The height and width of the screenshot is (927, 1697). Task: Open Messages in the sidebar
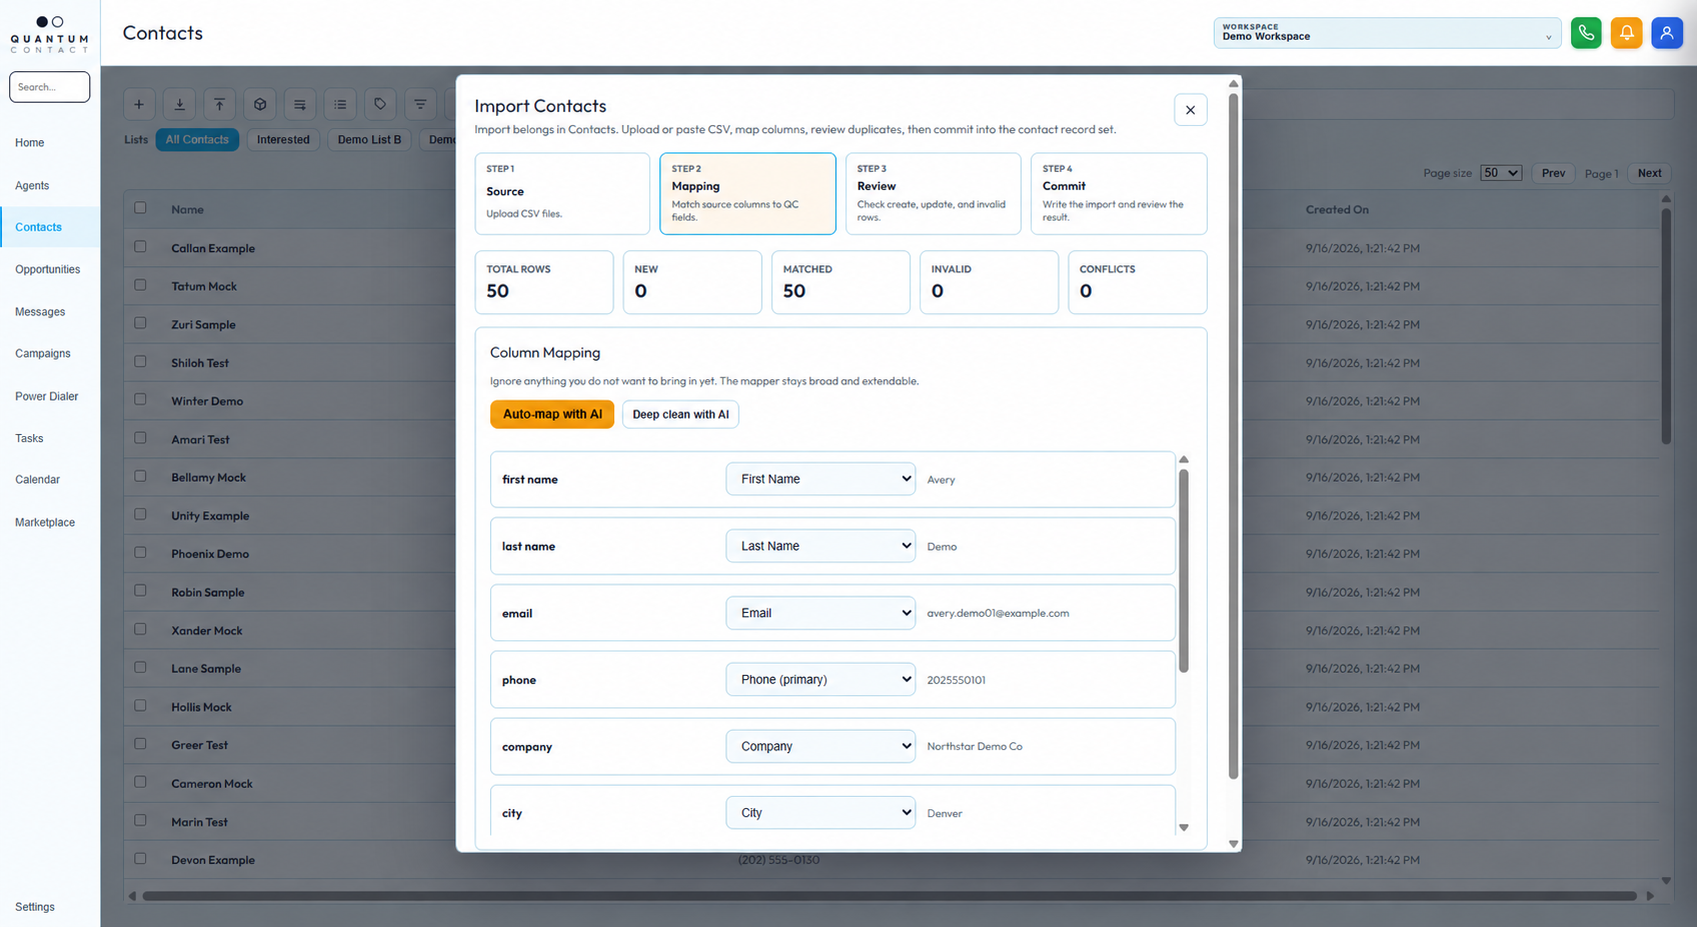tap(40, 312)
